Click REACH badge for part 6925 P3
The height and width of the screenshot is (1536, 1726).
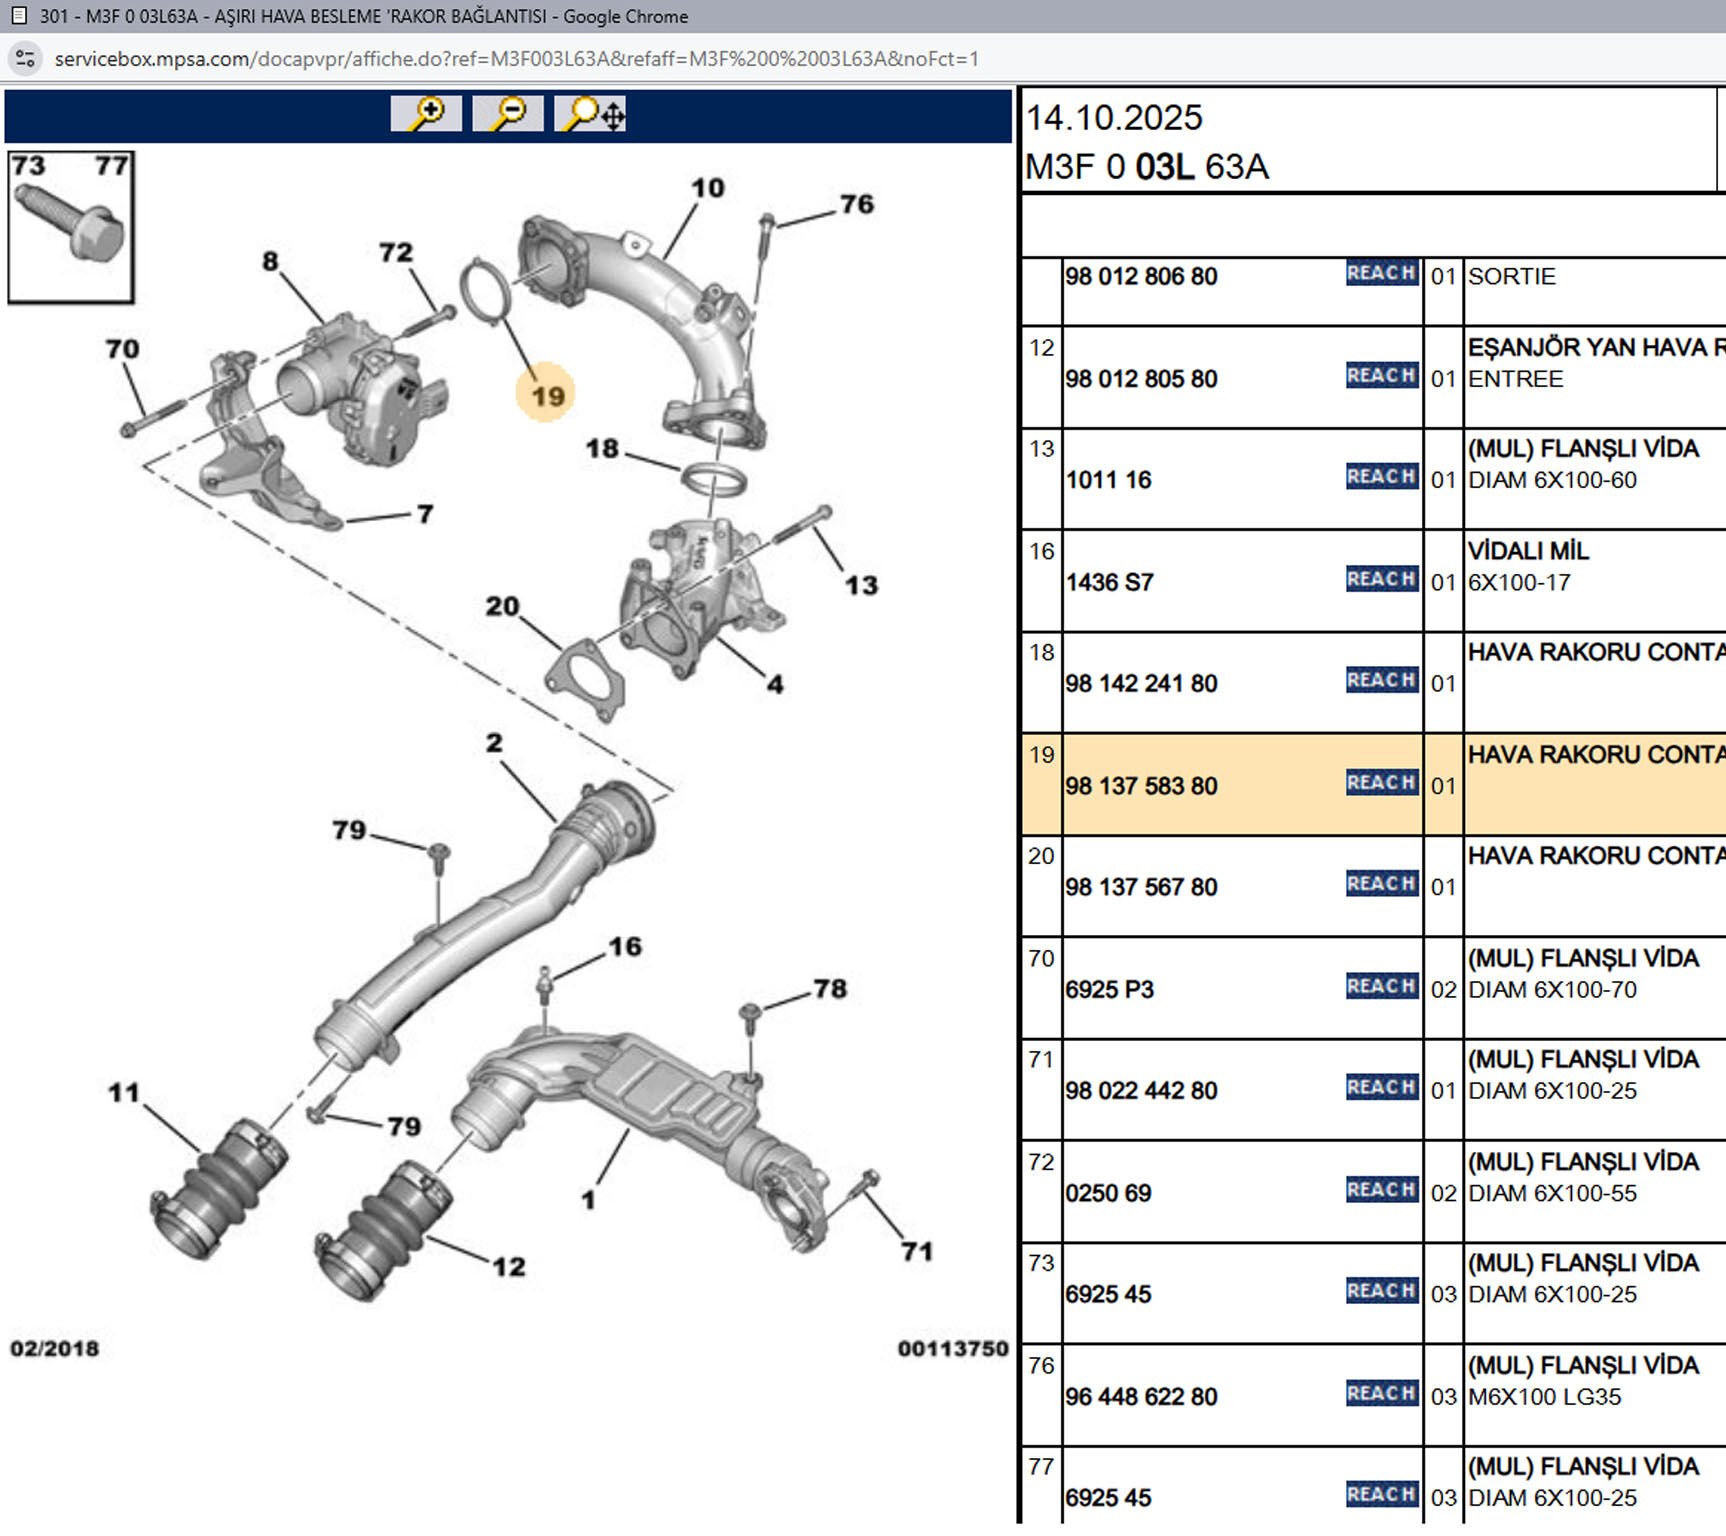pyautogui.click(x=1381, y=987)
